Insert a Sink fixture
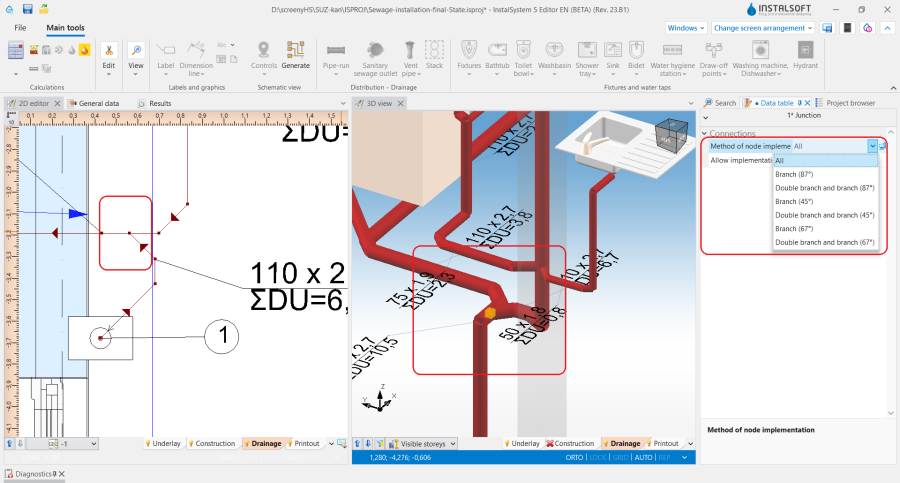 click(x=613, y=58)
